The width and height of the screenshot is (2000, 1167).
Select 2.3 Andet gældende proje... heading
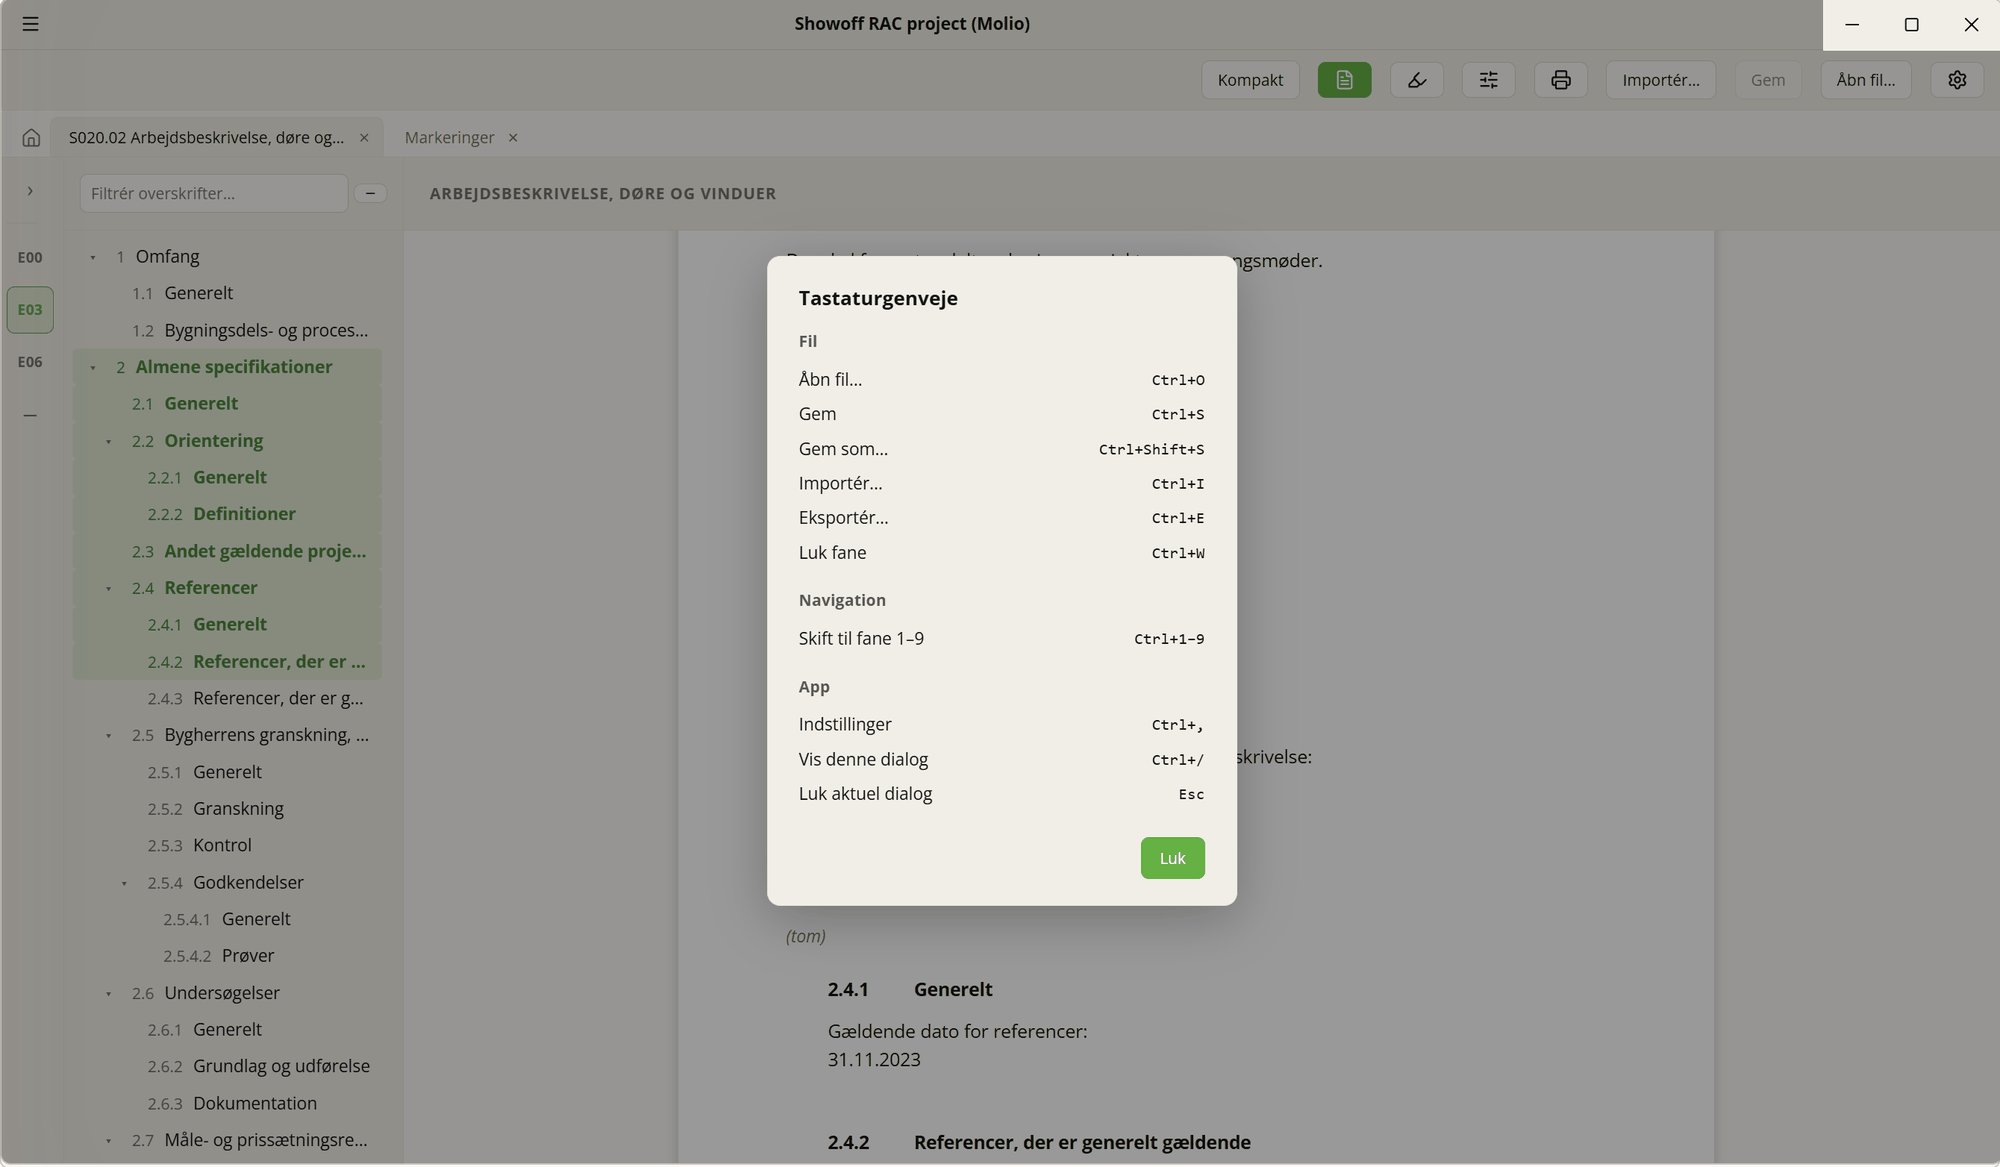pyautogui.click(x=227, y=551)
